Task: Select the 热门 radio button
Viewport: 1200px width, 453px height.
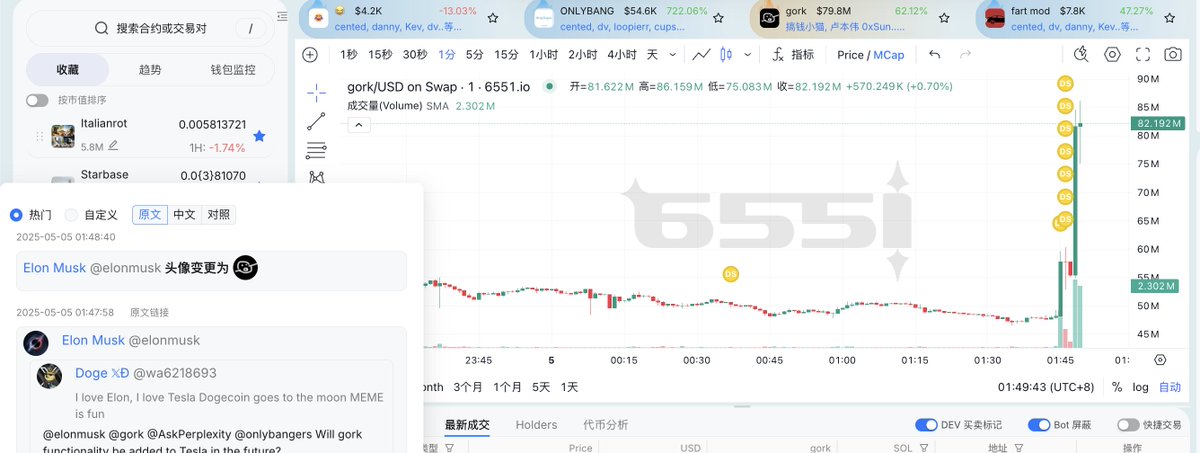Action: pyautogui.click(x=16, y=215)
